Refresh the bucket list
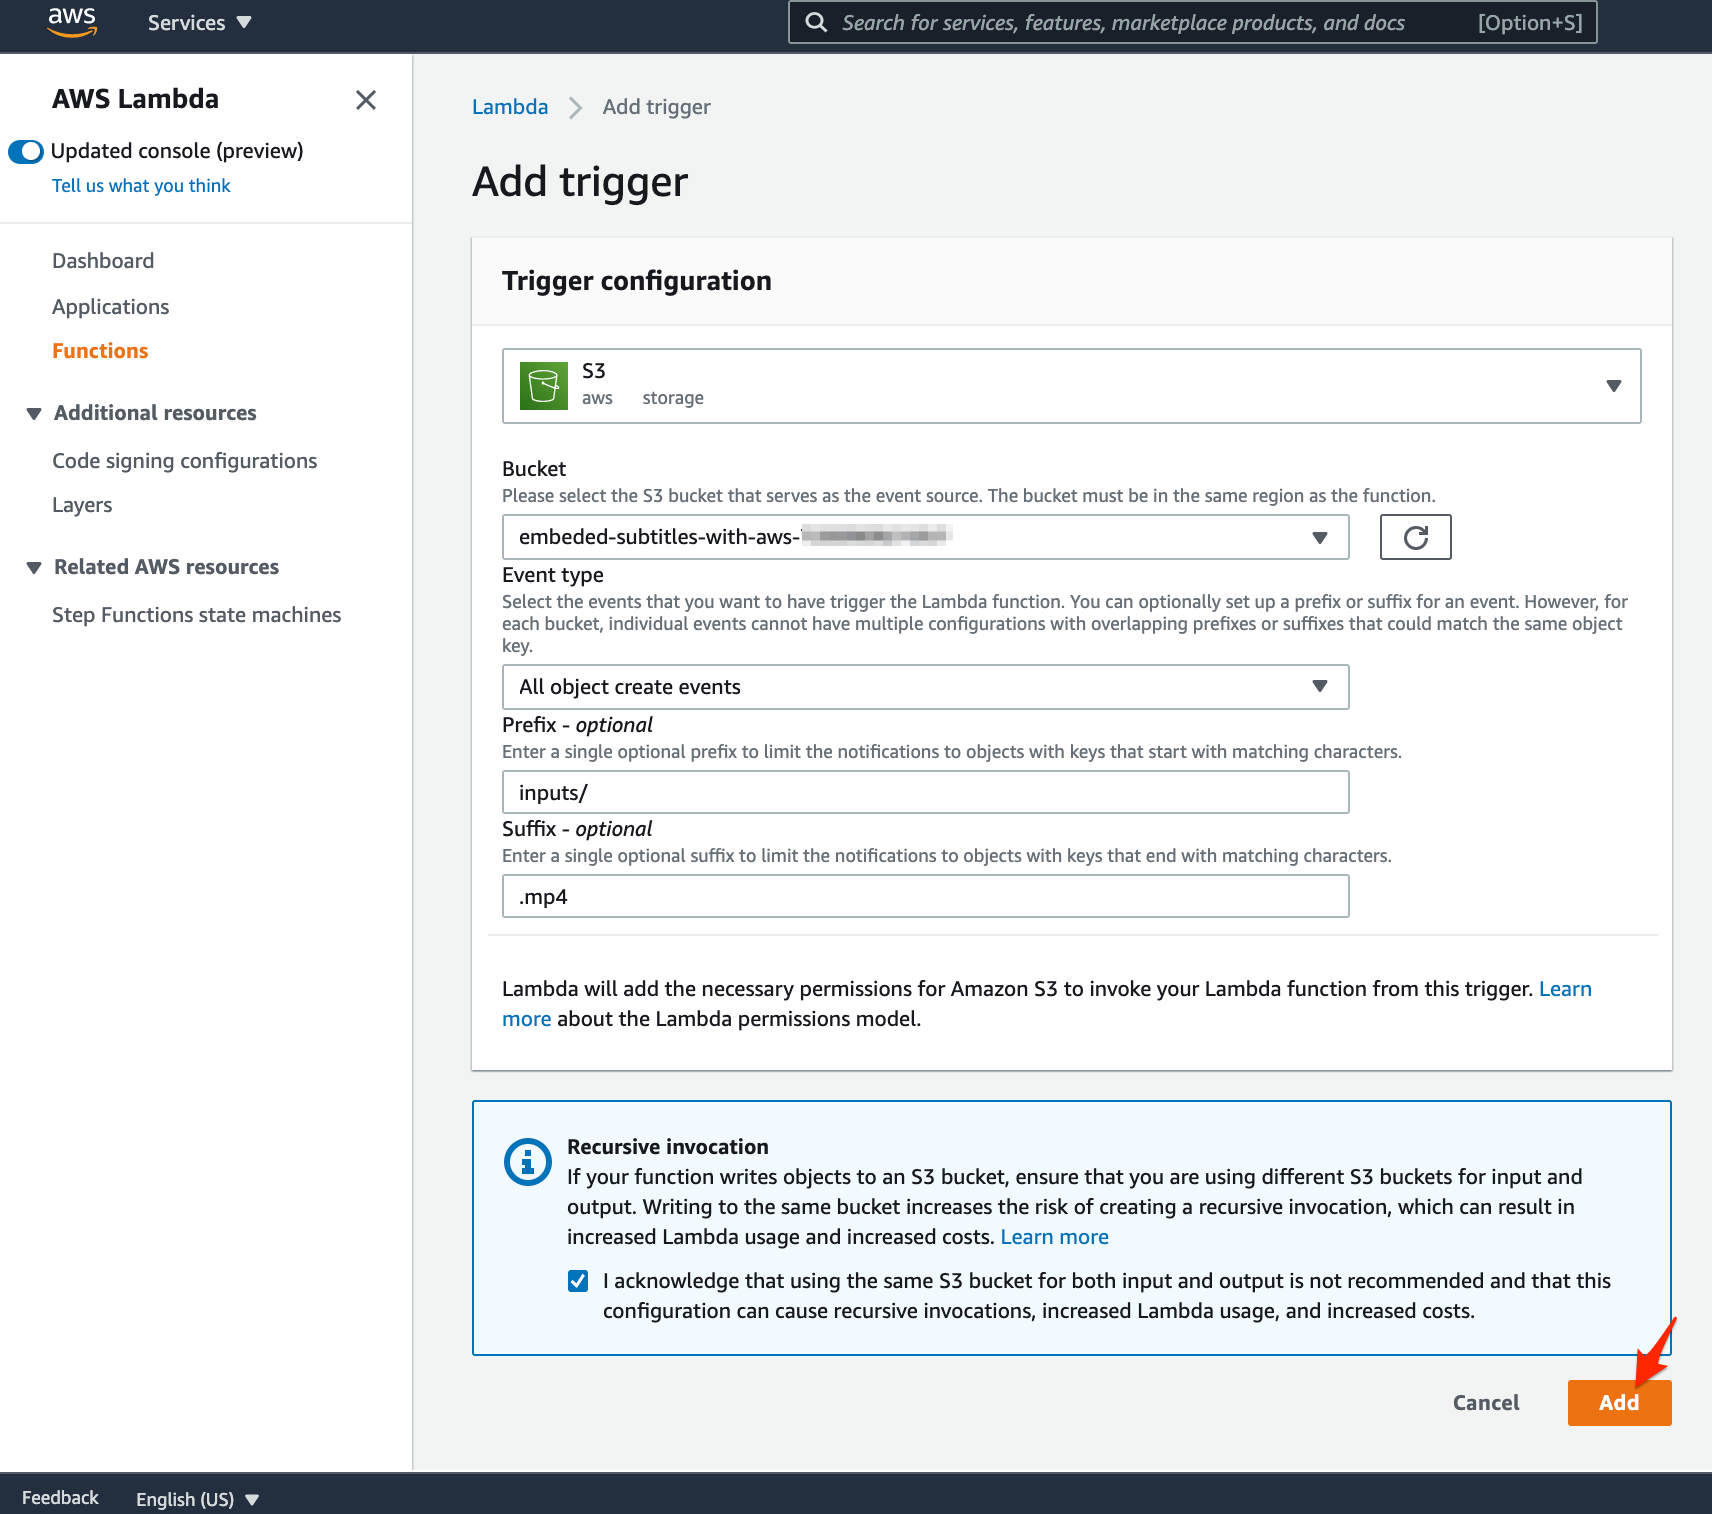 [1415, 537]
